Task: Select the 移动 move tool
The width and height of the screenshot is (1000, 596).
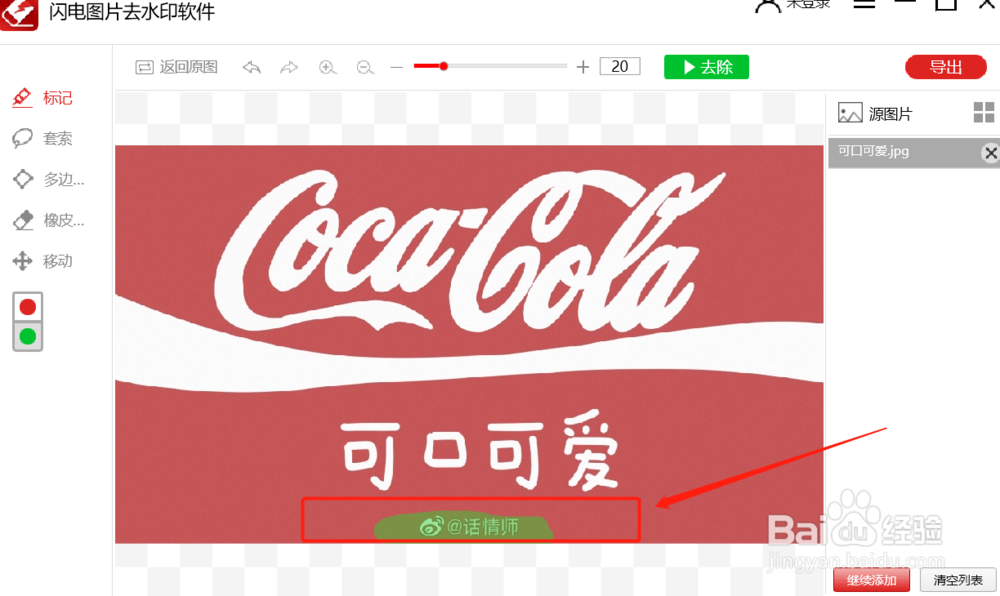Action: 42,261
